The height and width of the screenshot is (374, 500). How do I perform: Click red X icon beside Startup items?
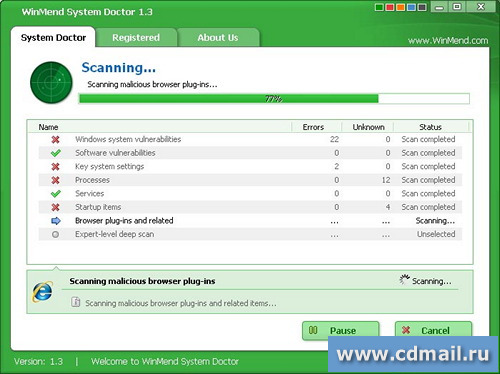[x=56, y=207]
